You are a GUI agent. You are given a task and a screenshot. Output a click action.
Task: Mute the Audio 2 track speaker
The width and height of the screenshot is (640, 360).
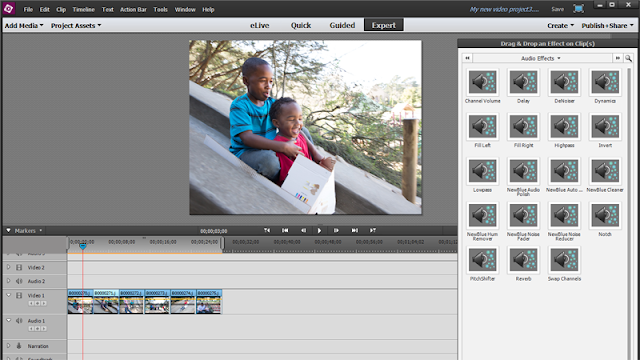(x=19, y=281)
